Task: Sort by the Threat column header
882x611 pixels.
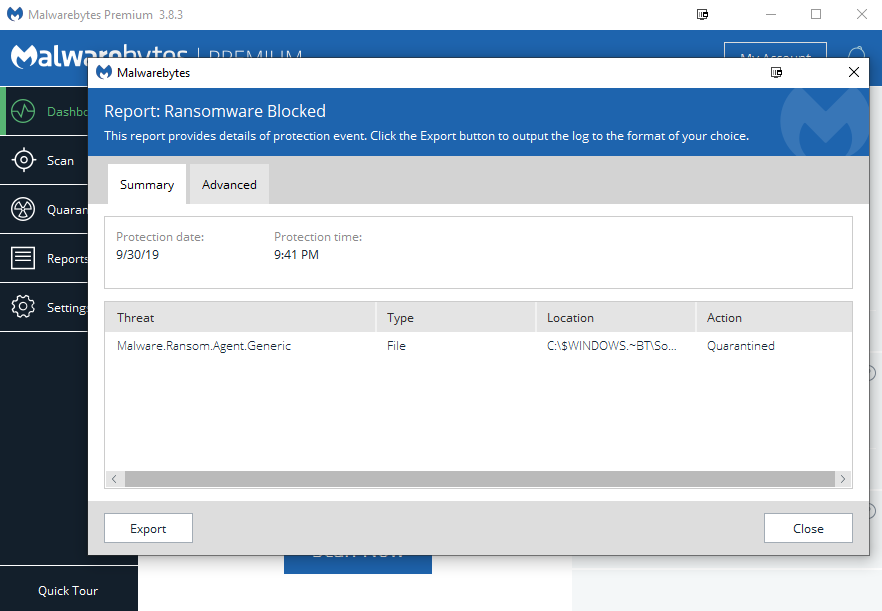Action: point(240,317)
